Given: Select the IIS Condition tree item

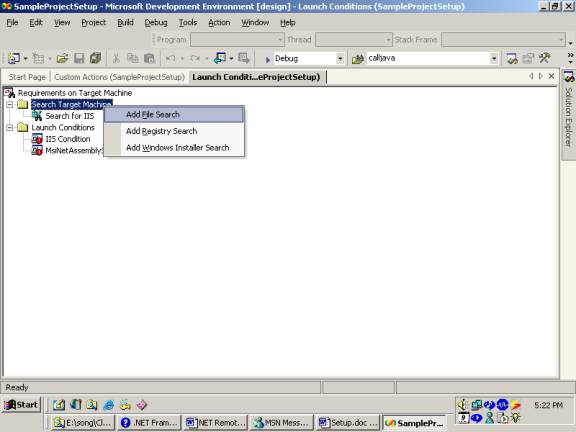Looking at the screenshot, I should 68,139.
